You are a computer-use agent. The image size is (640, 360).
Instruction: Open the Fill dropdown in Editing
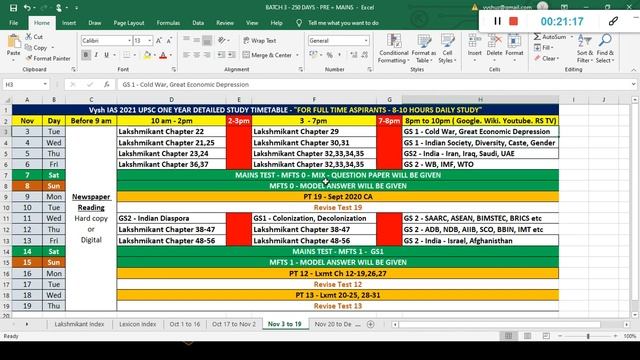(544, 48)
